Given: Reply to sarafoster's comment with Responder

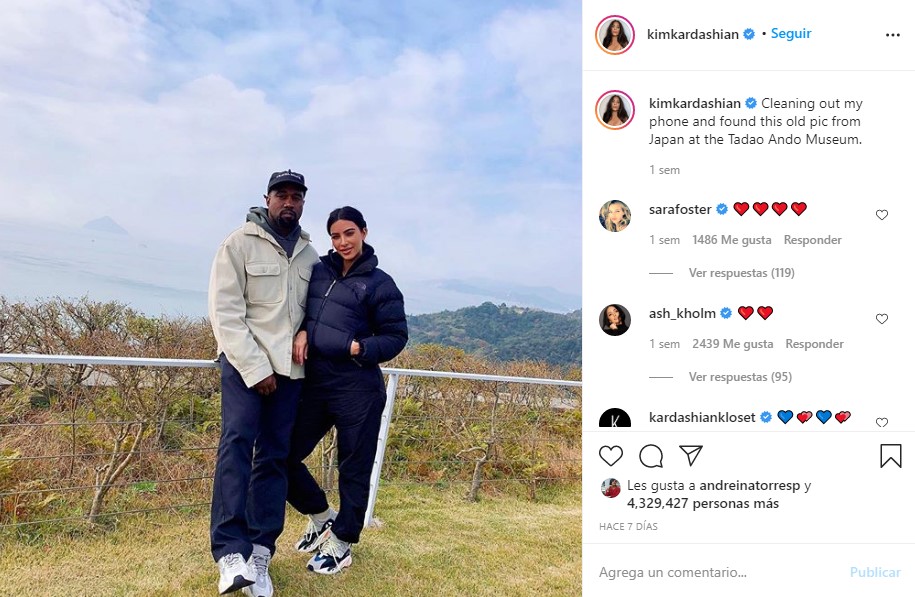Looking at the screenshot, I should click(812, 240).
